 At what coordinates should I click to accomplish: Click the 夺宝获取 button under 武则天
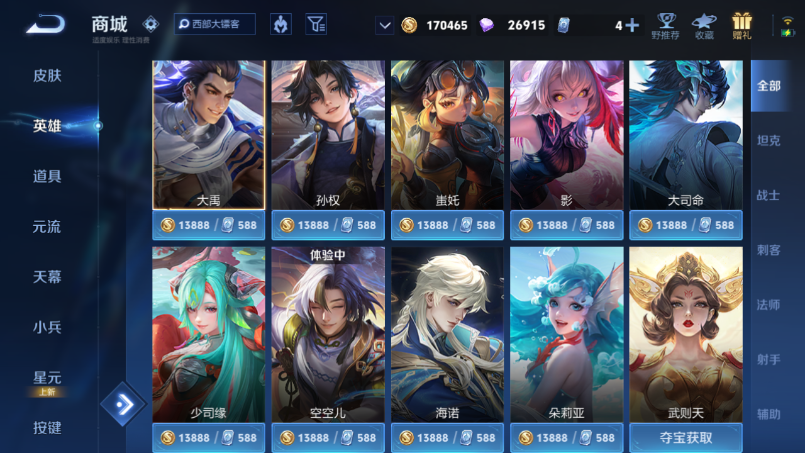point(686,438)
